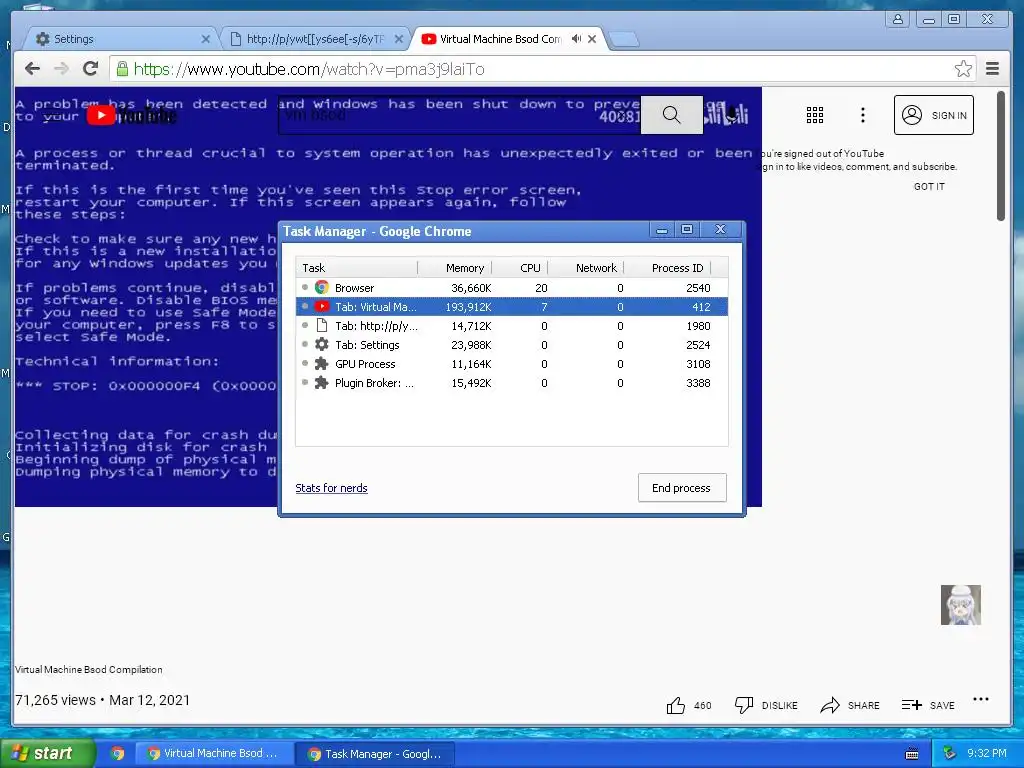Like the video with thumbs up
Viewport: 1024px width, 768px height.
click(675, 705)
